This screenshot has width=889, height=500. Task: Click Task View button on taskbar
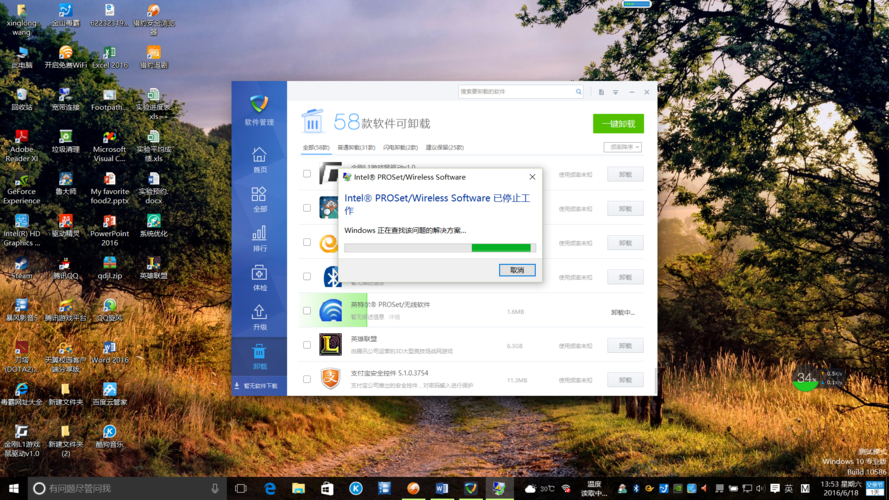tap(241, 488)
